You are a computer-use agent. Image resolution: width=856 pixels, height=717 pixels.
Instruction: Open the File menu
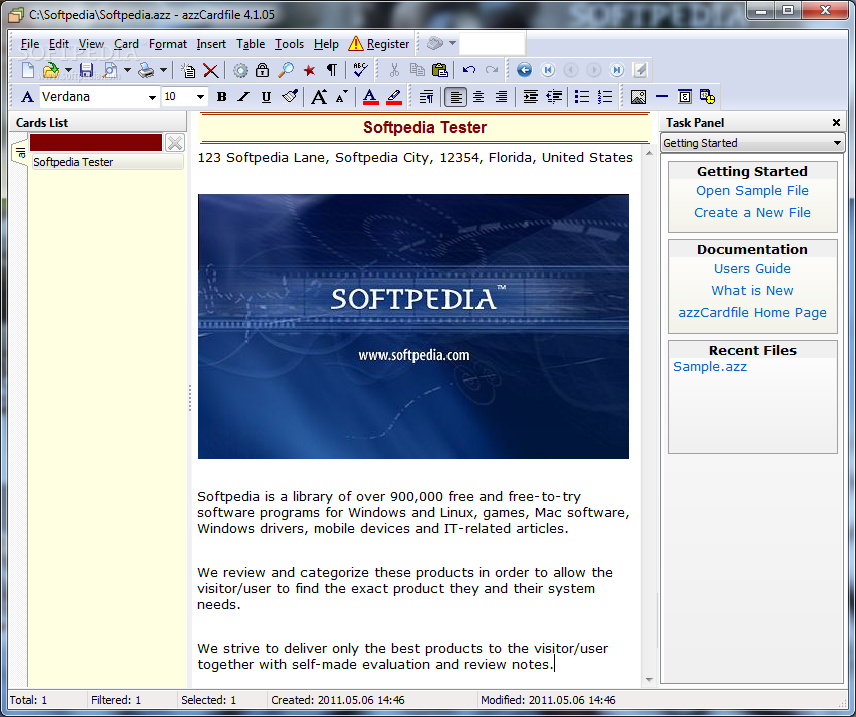coord(29,44)
